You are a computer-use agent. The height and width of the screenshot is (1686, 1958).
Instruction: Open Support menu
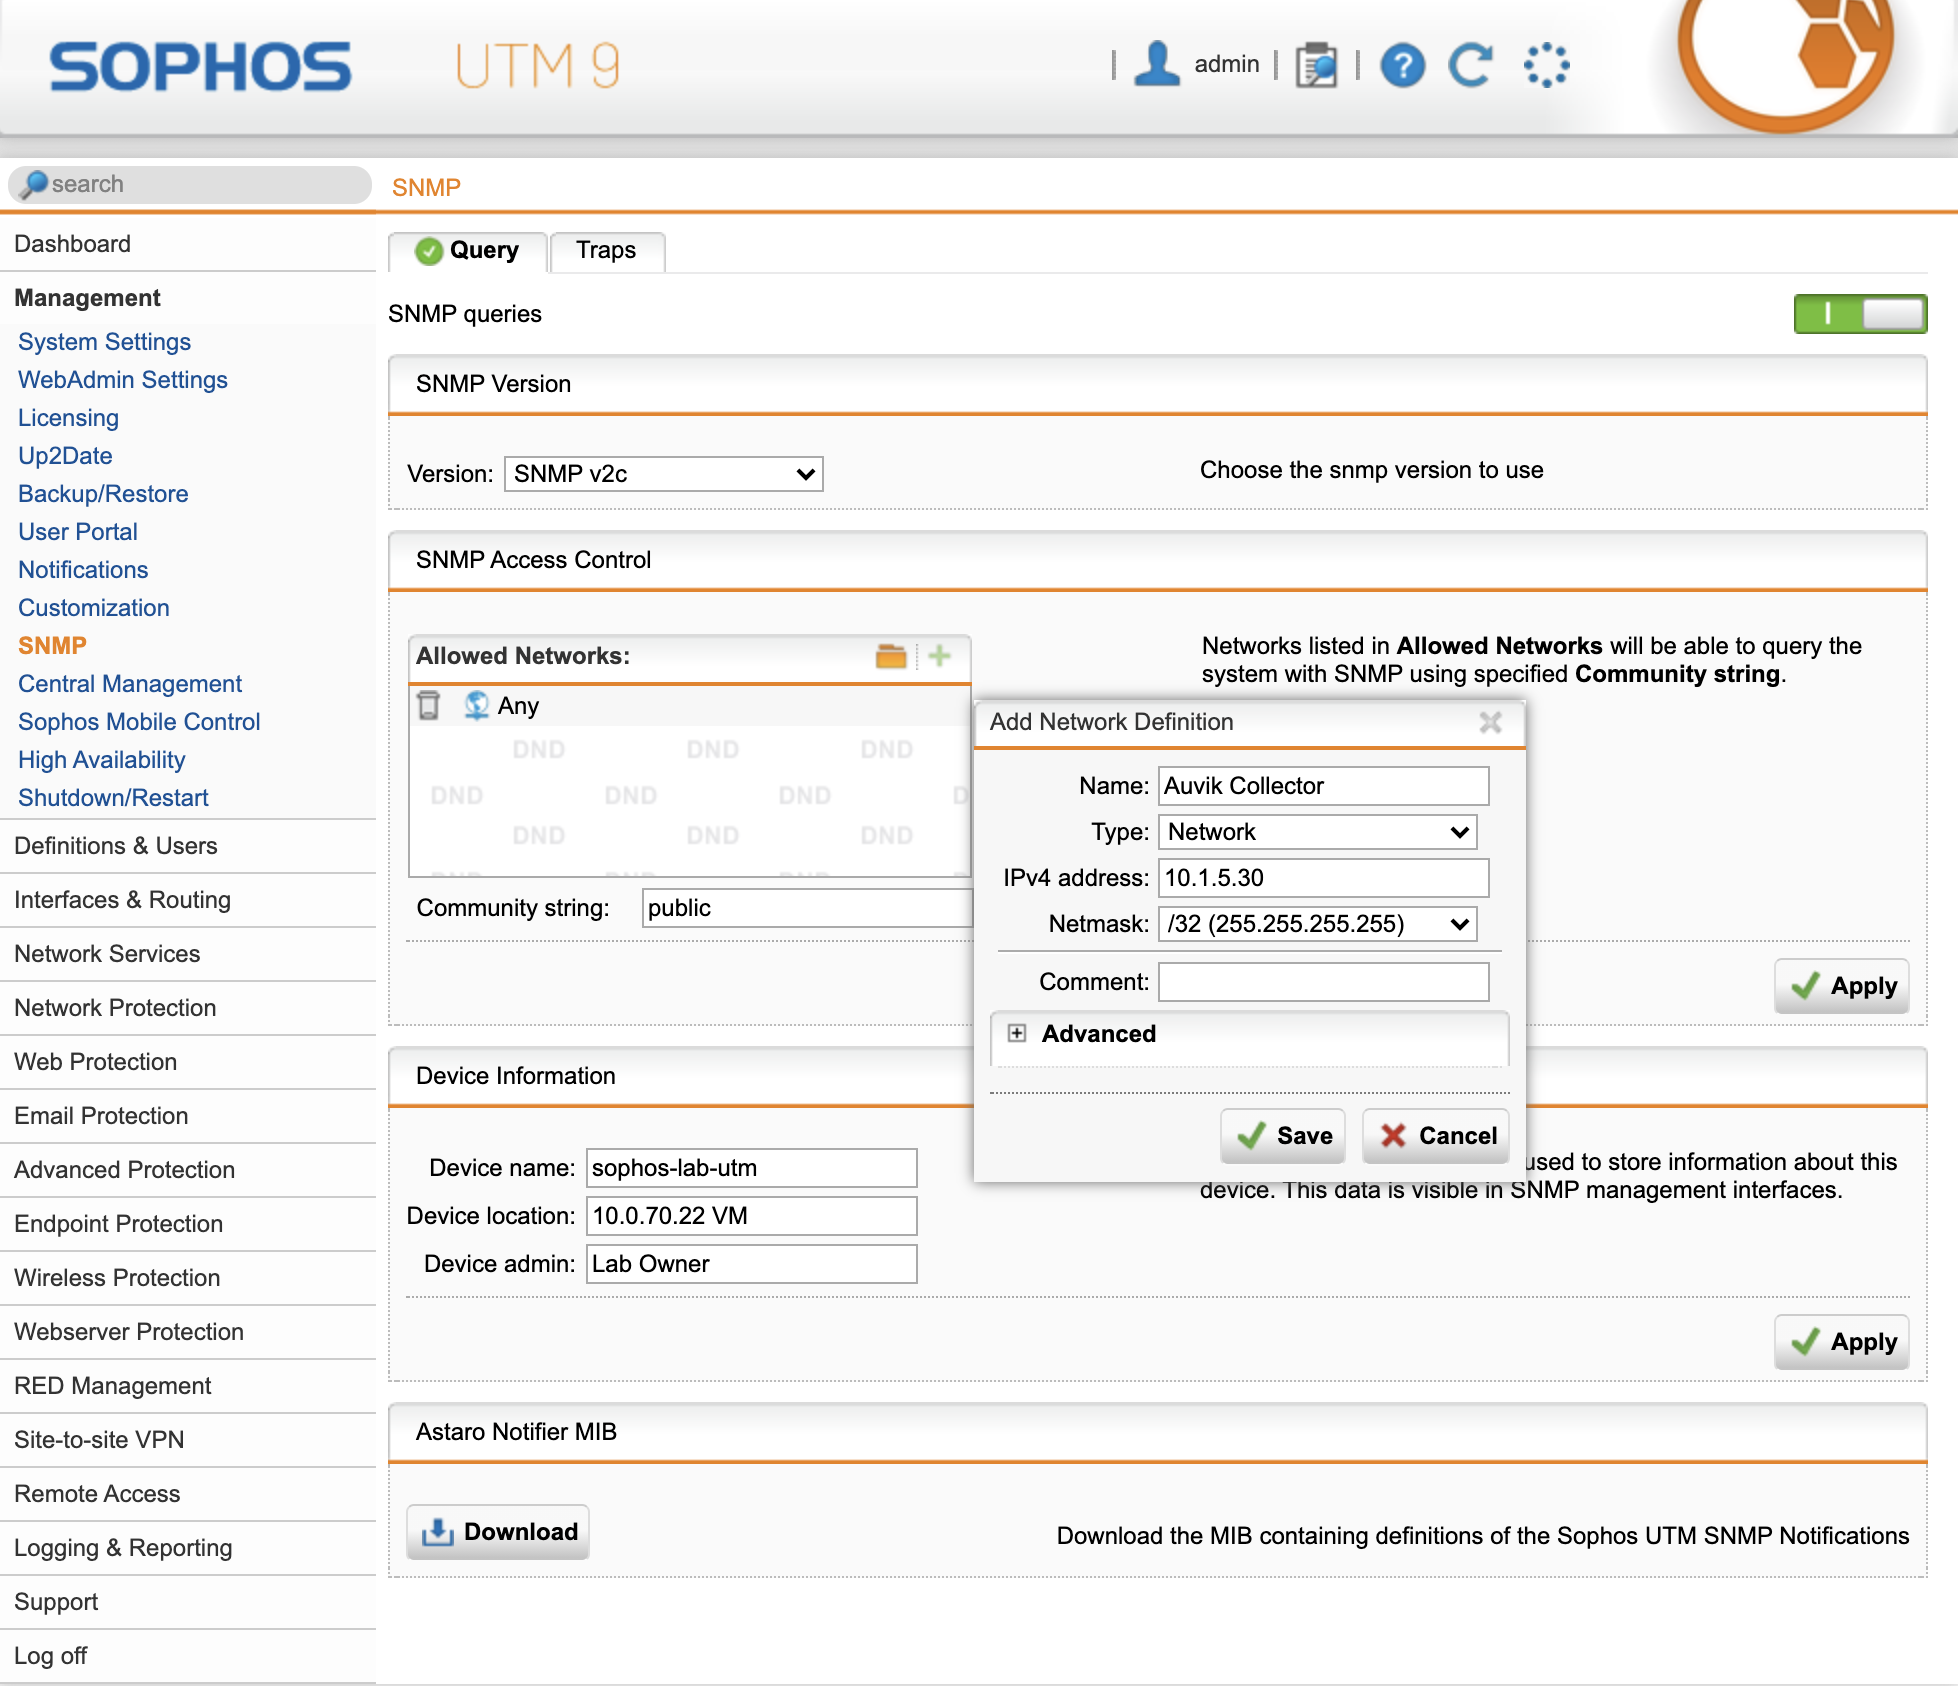188,1602
